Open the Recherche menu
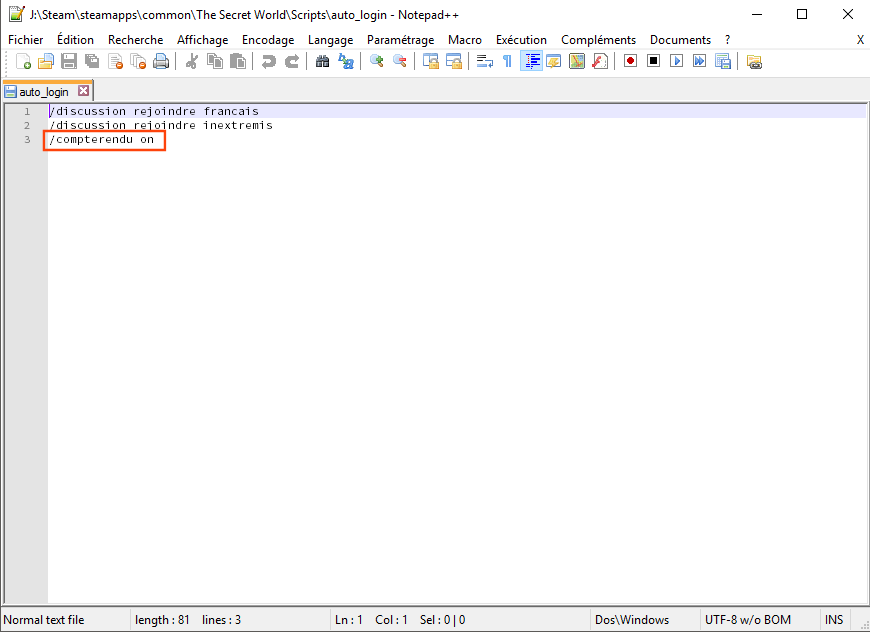Image resolution: width=870 pixels, height=632 pixels. [135, 40]
